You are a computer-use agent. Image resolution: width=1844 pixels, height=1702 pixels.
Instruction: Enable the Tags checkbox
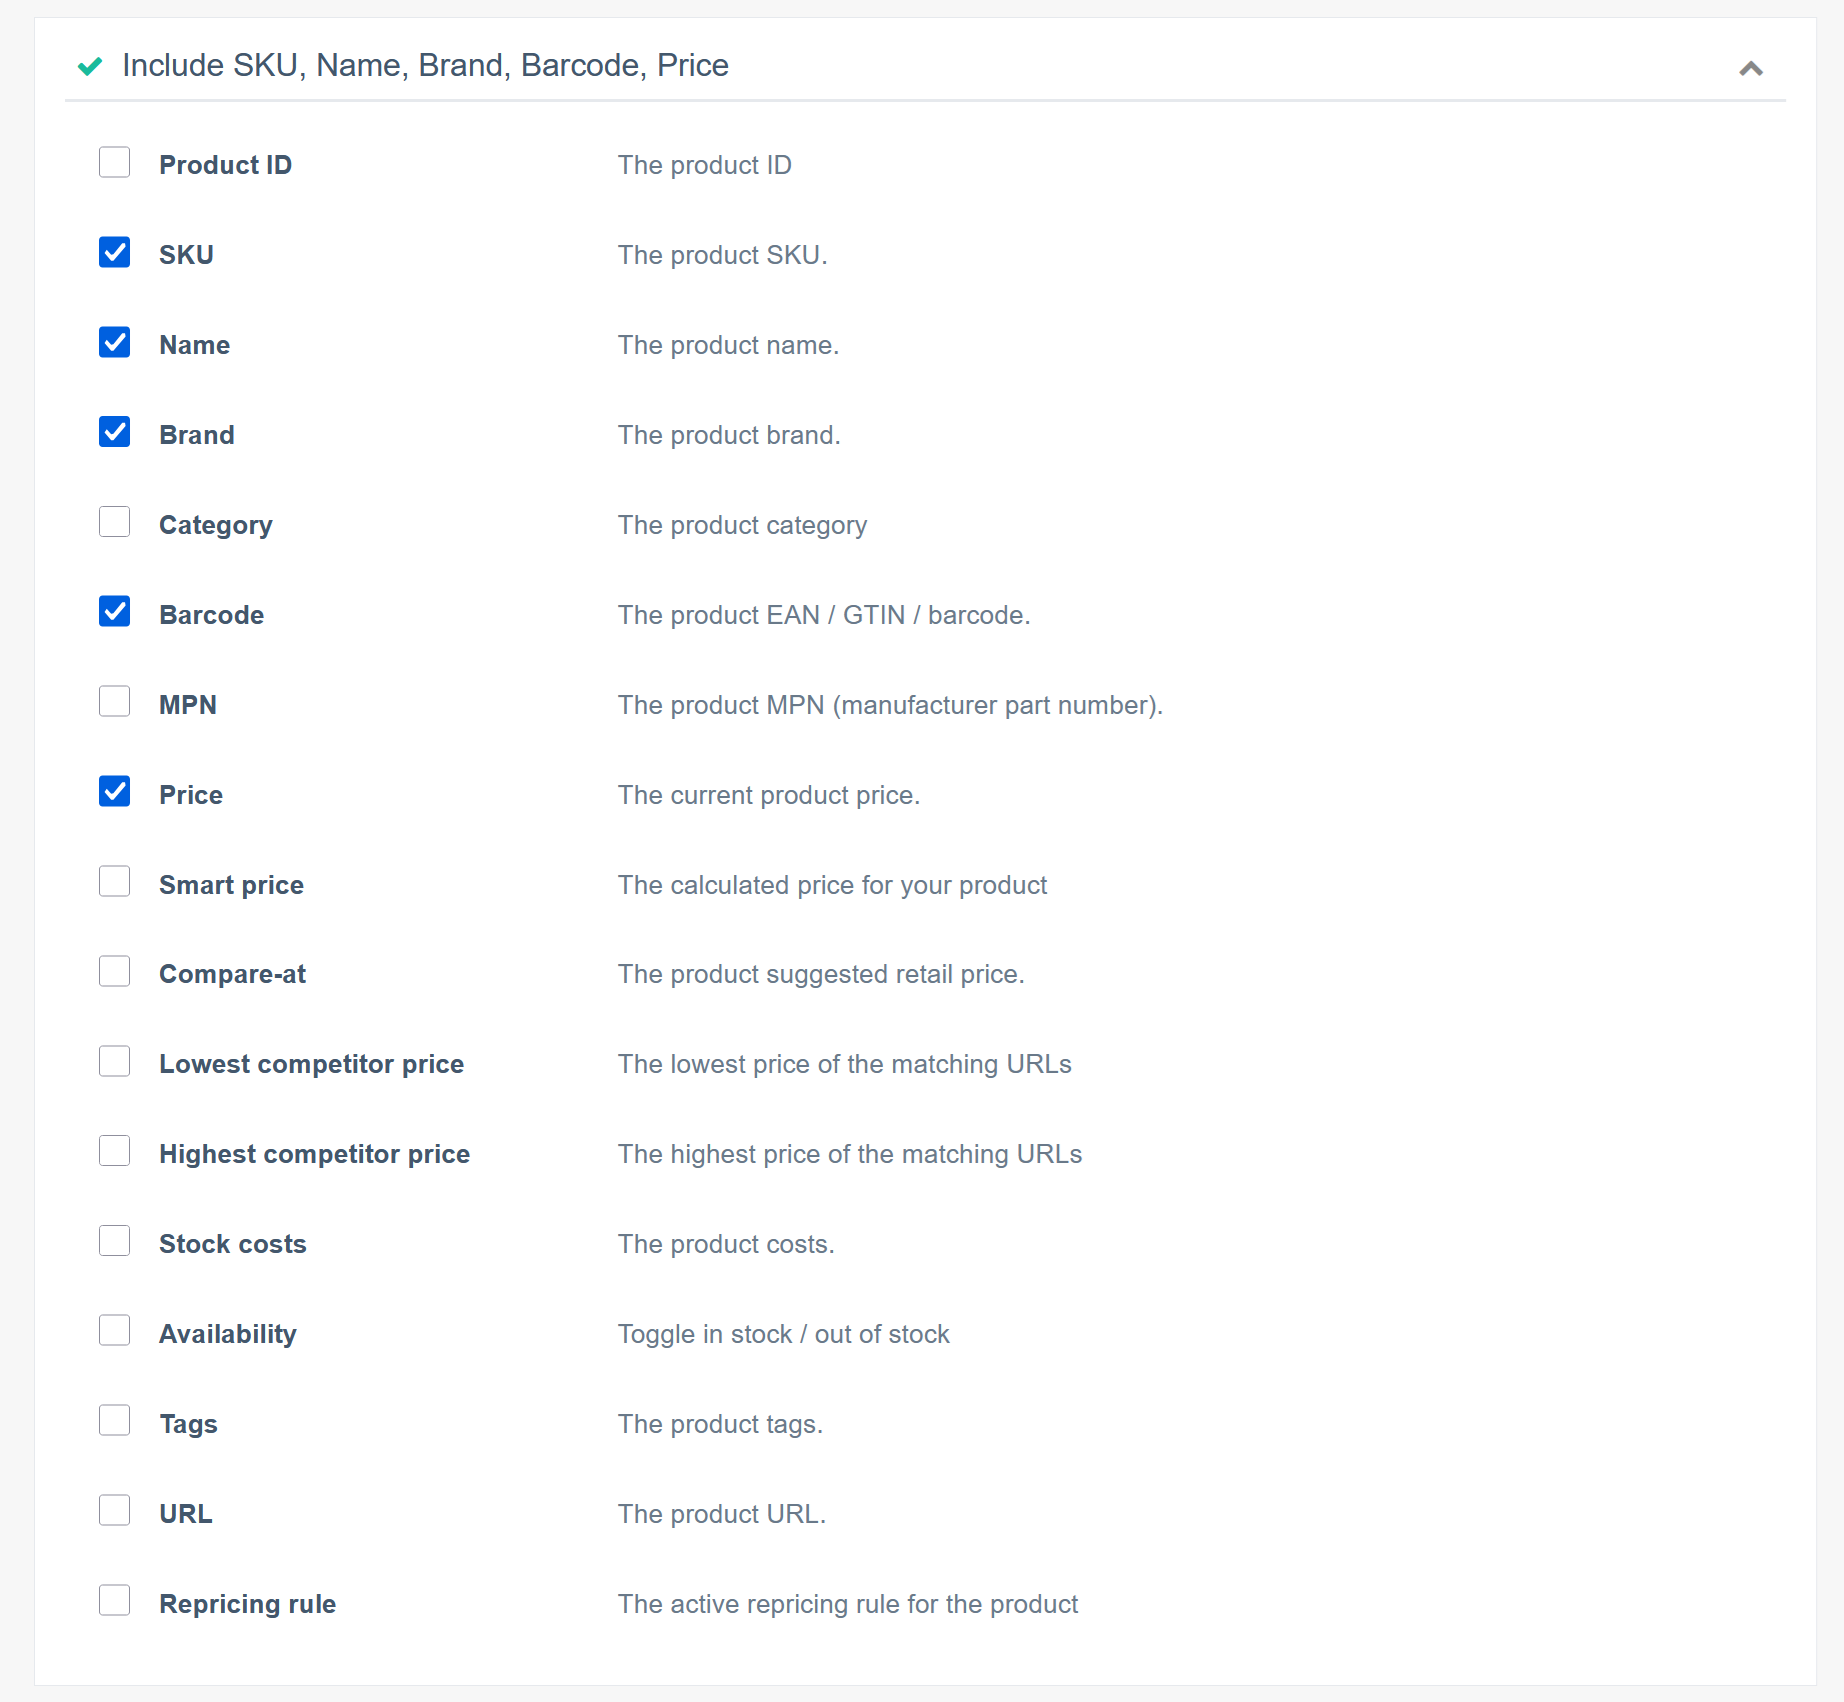[115, 1420]
